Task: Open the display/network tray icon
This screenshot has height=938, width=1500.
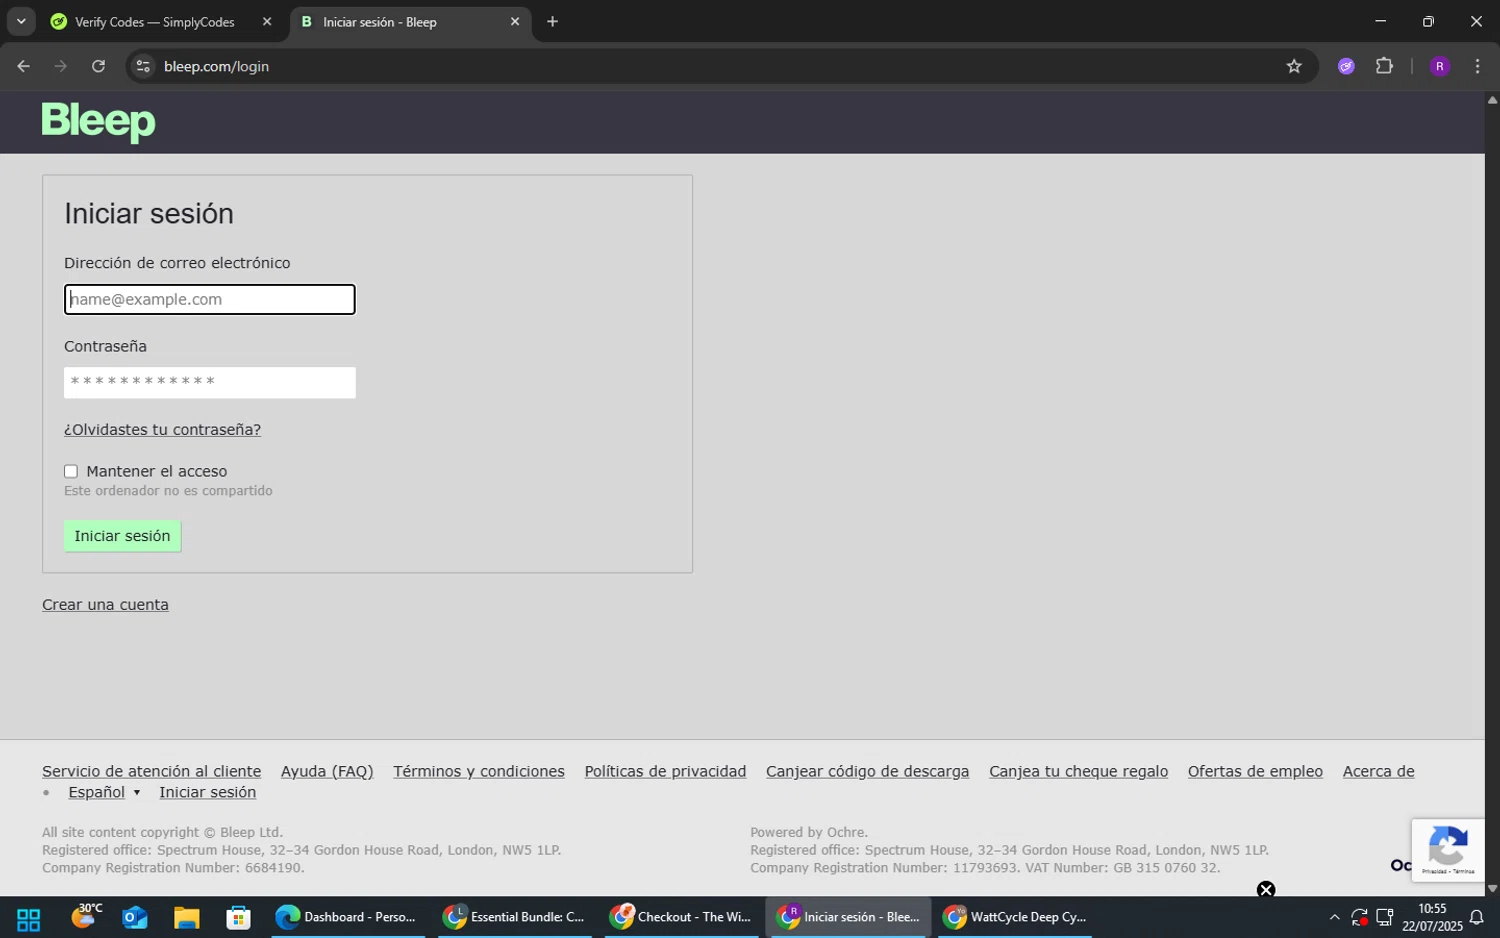Action: pyautogui.click(x=1385, y=917)
